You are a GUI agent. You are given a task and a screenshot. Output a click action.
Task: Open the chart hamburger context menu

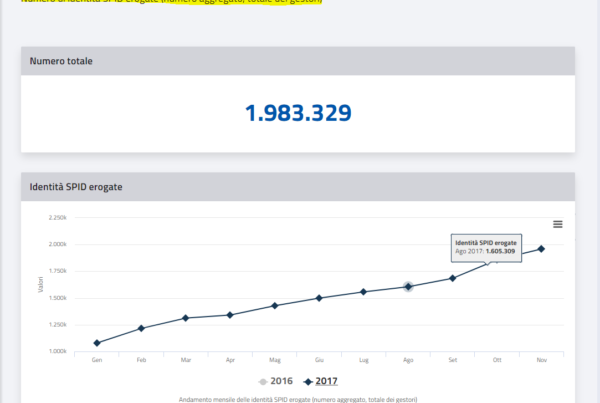(x=557, y=224)
